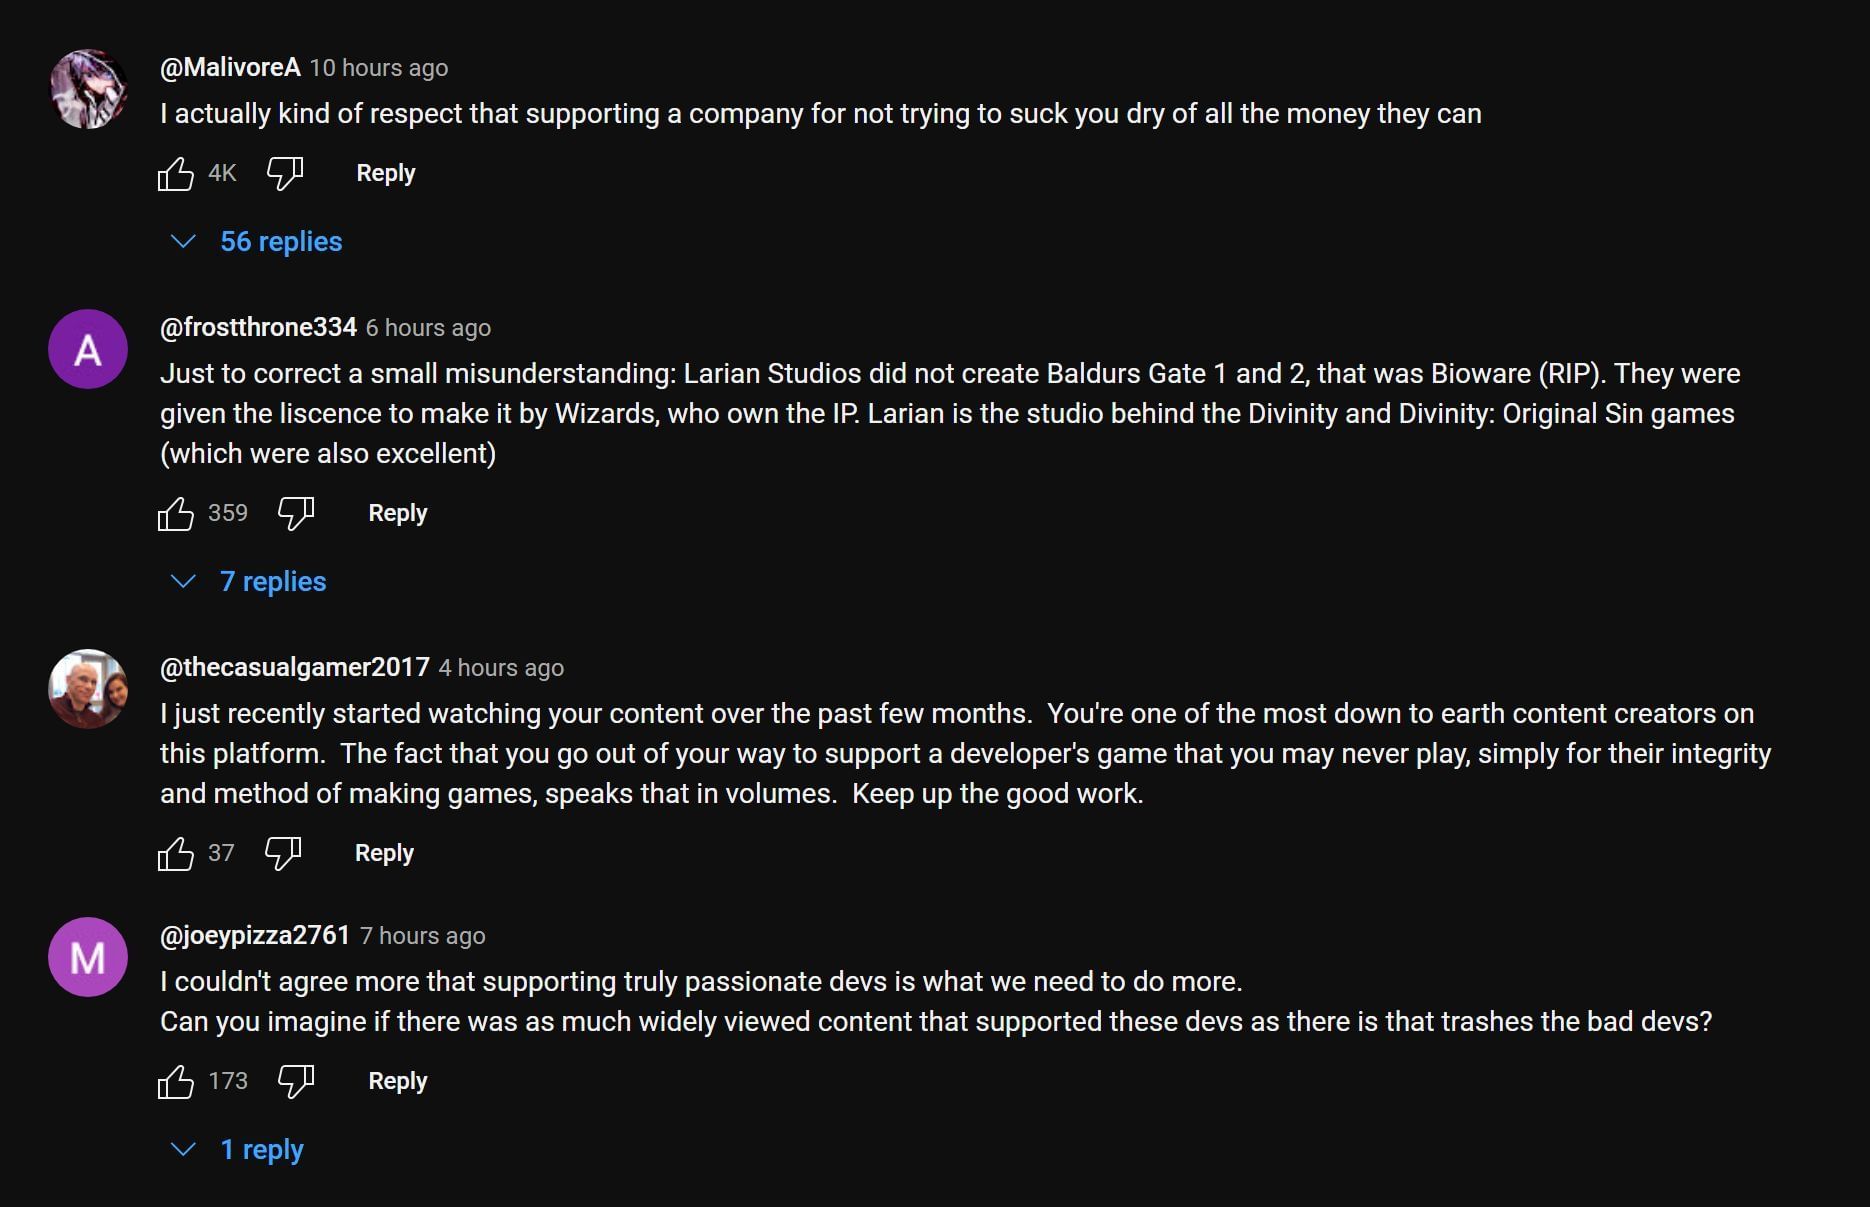Dislike the @thecasualgamer2017 comment
This screenshot has height=1207, width=1870.
(283, 854)
